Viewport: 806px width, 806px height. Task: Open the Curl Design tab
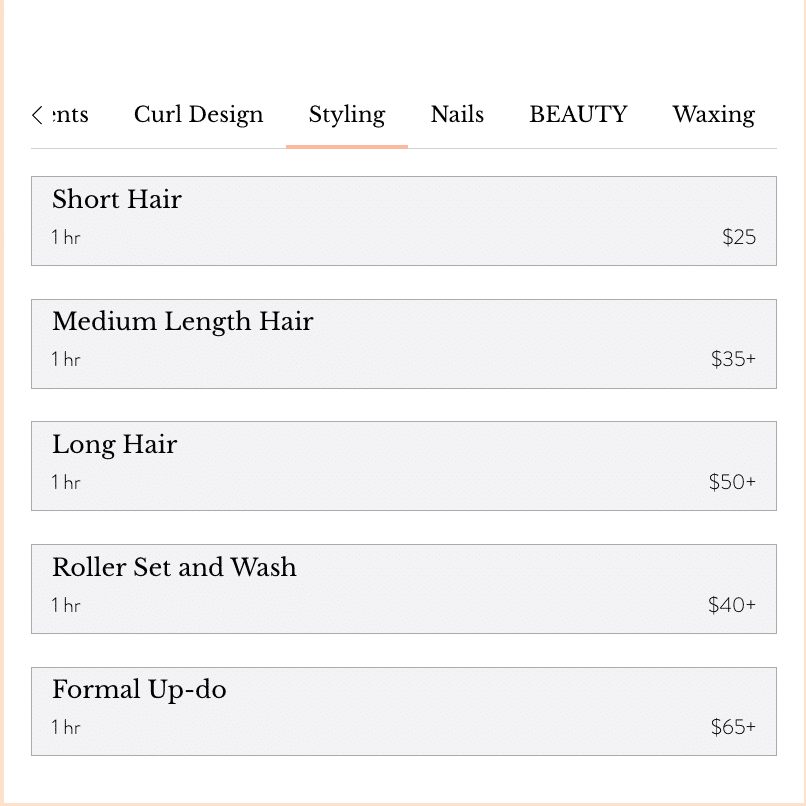tap(198, 115)
